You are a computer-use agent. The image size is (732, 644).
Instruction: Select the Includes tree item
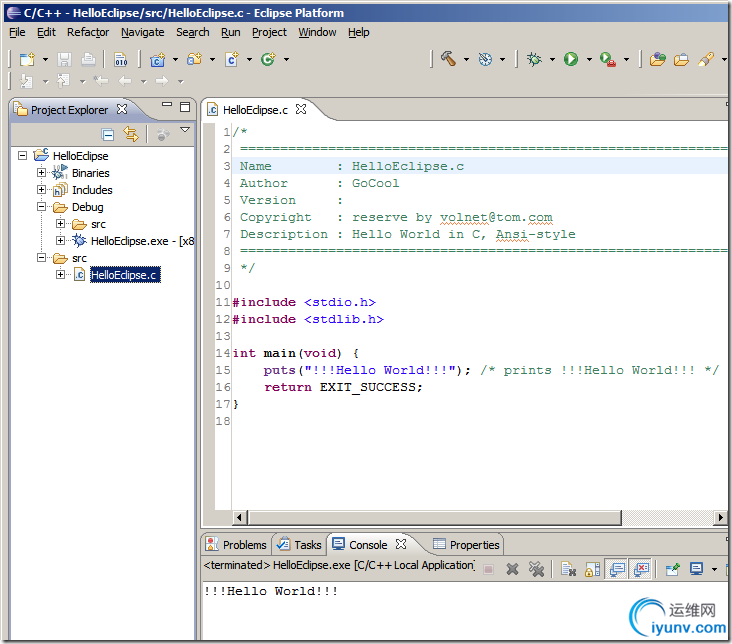click(92, 190)
